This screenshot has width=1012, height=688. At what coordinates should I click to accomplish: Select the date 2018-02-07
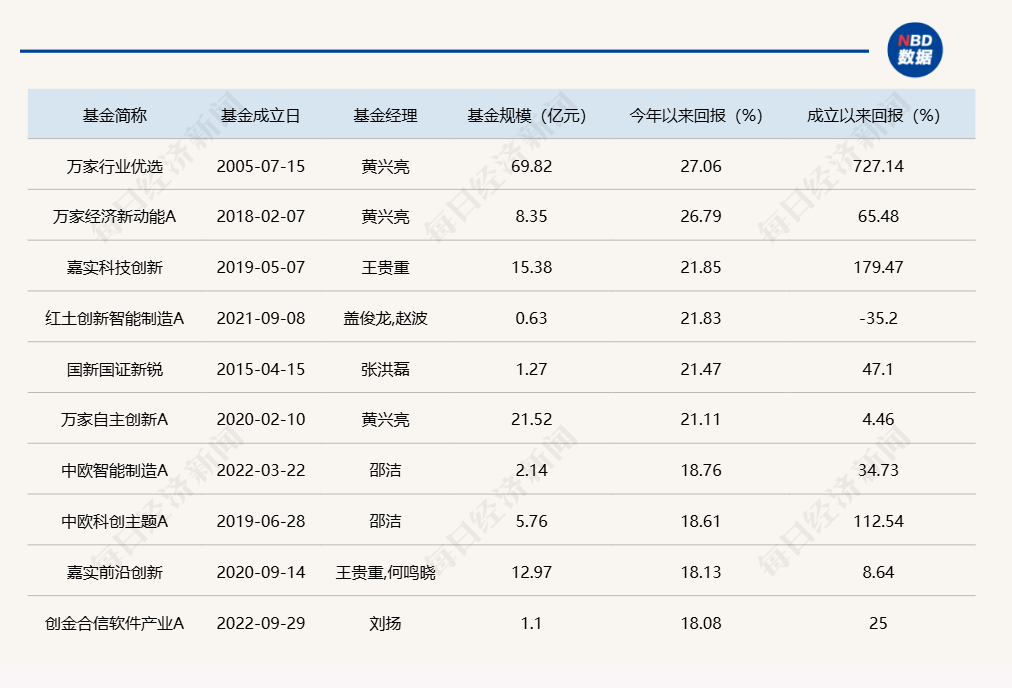point(261,216)
